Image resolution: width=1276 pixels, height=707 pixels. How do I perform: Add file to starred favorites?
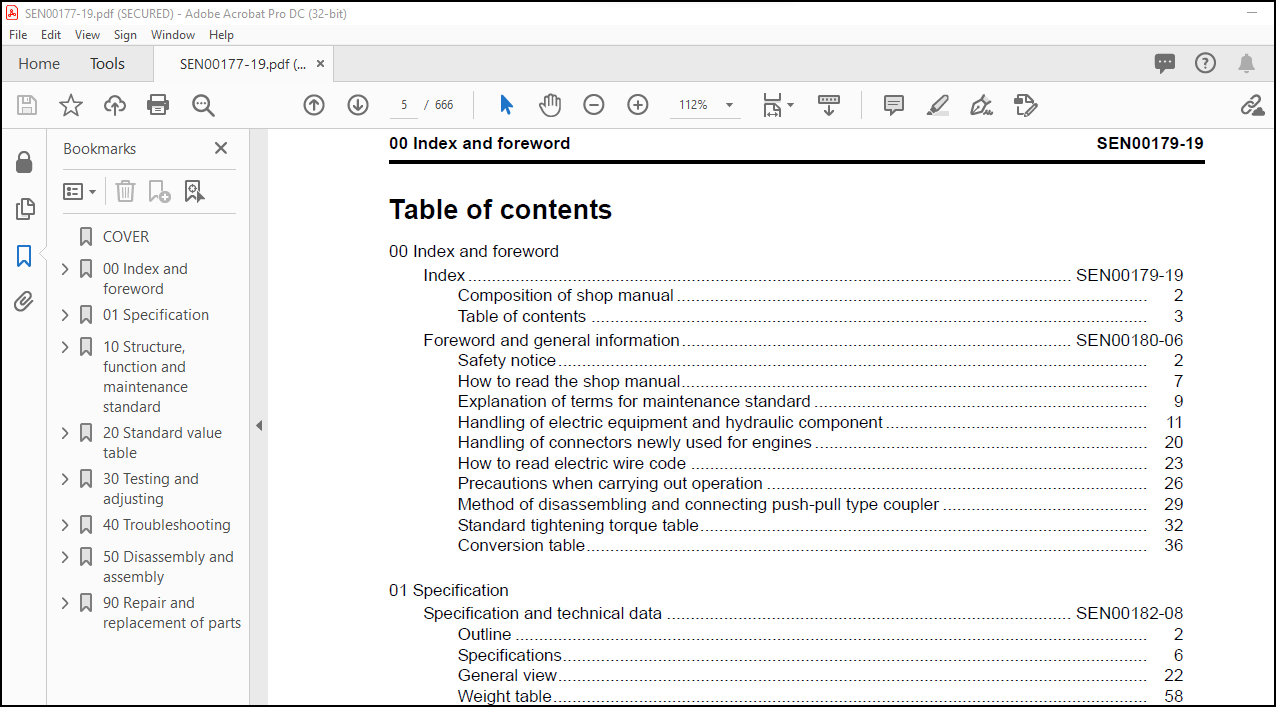click(71, 105)
